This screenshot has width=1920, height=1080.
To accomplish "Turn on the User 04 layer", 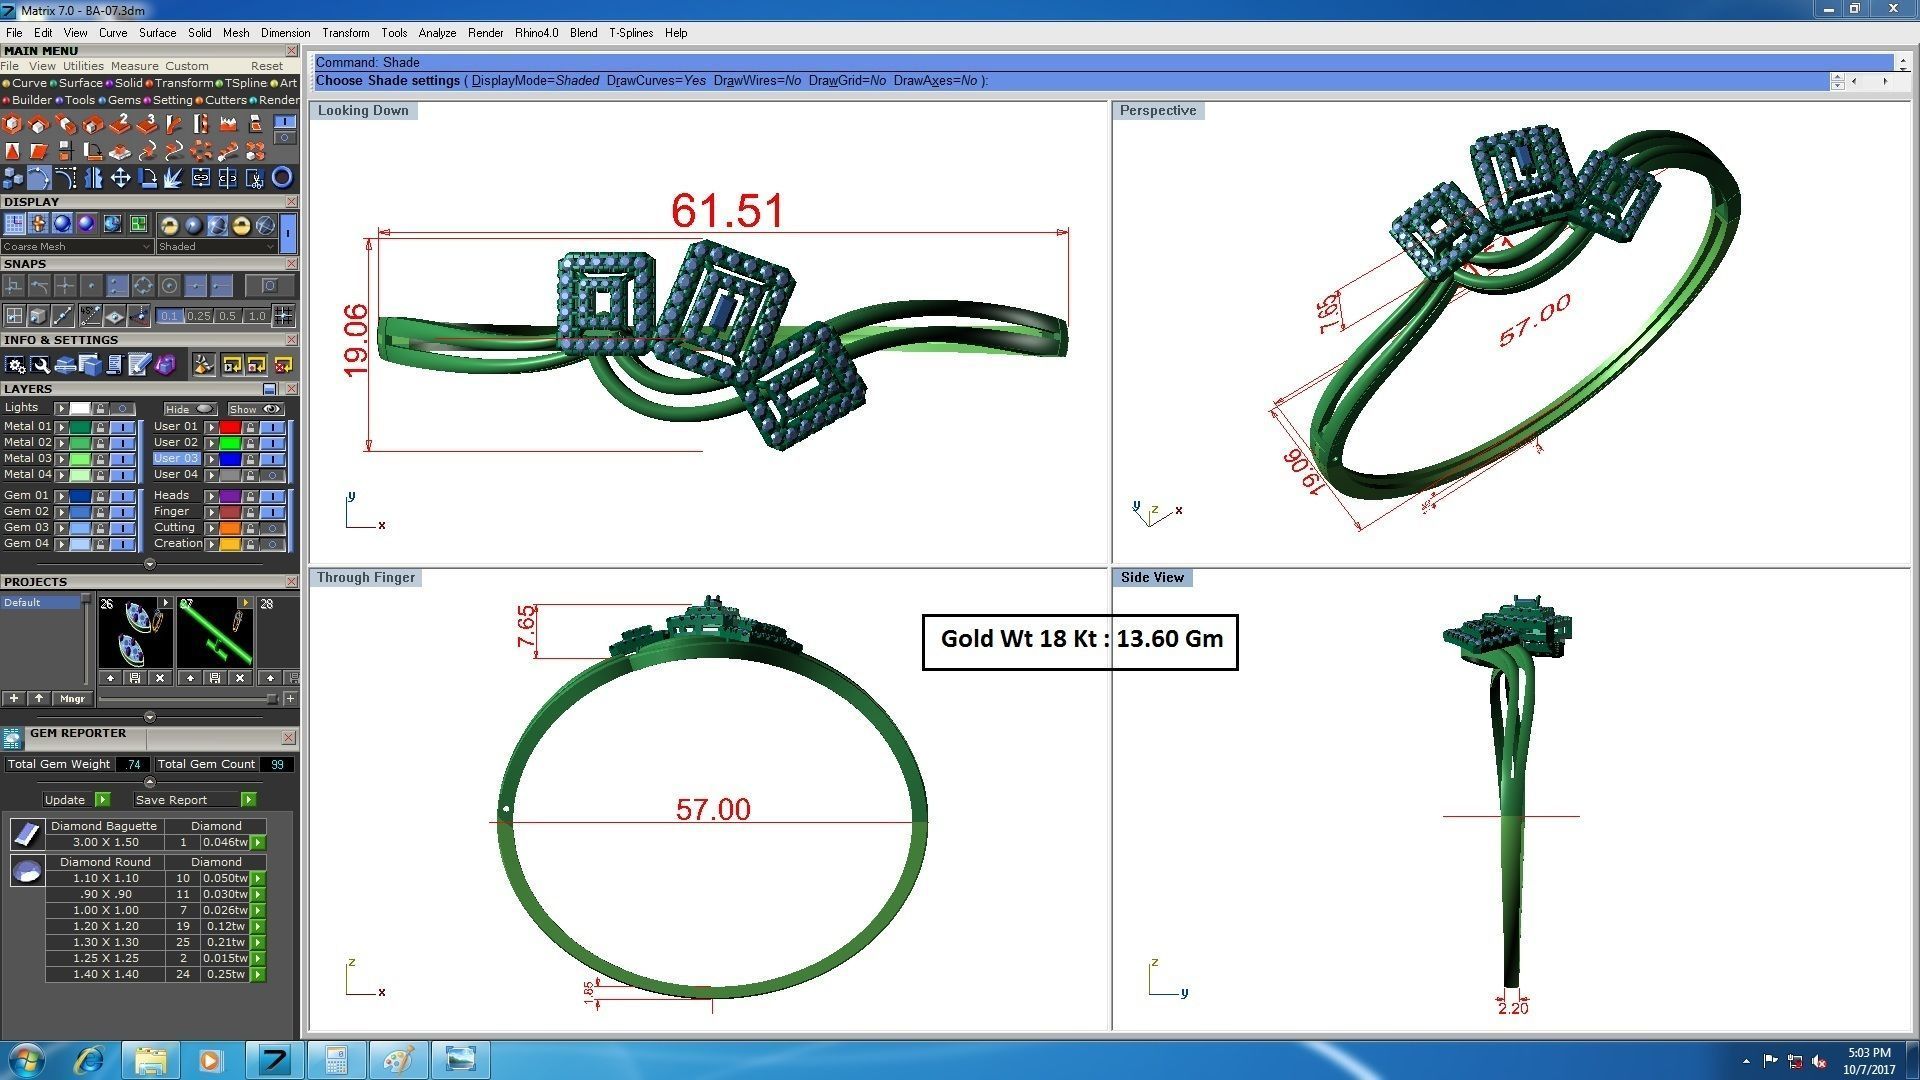I will pyautogui.click(x=272, y=475).
